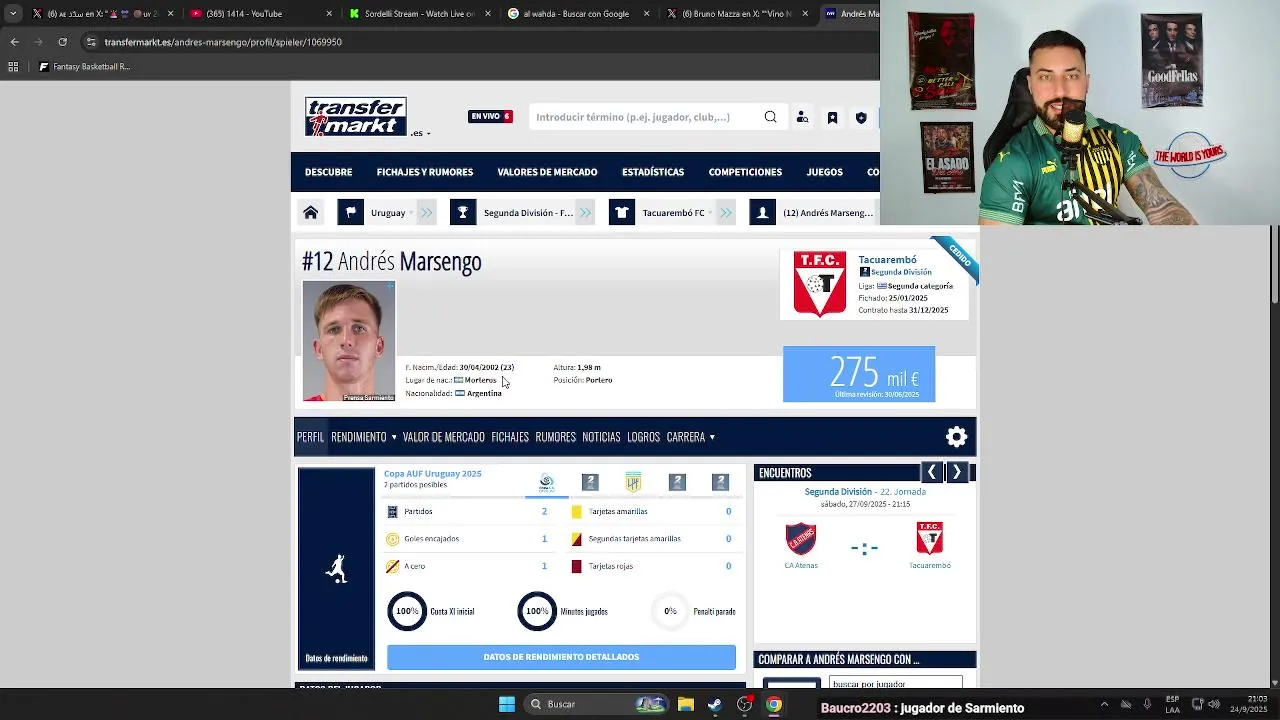Open the user account icon in header
The width and height of the screenshot is (1280, 720).
click(x=802, y=117)
